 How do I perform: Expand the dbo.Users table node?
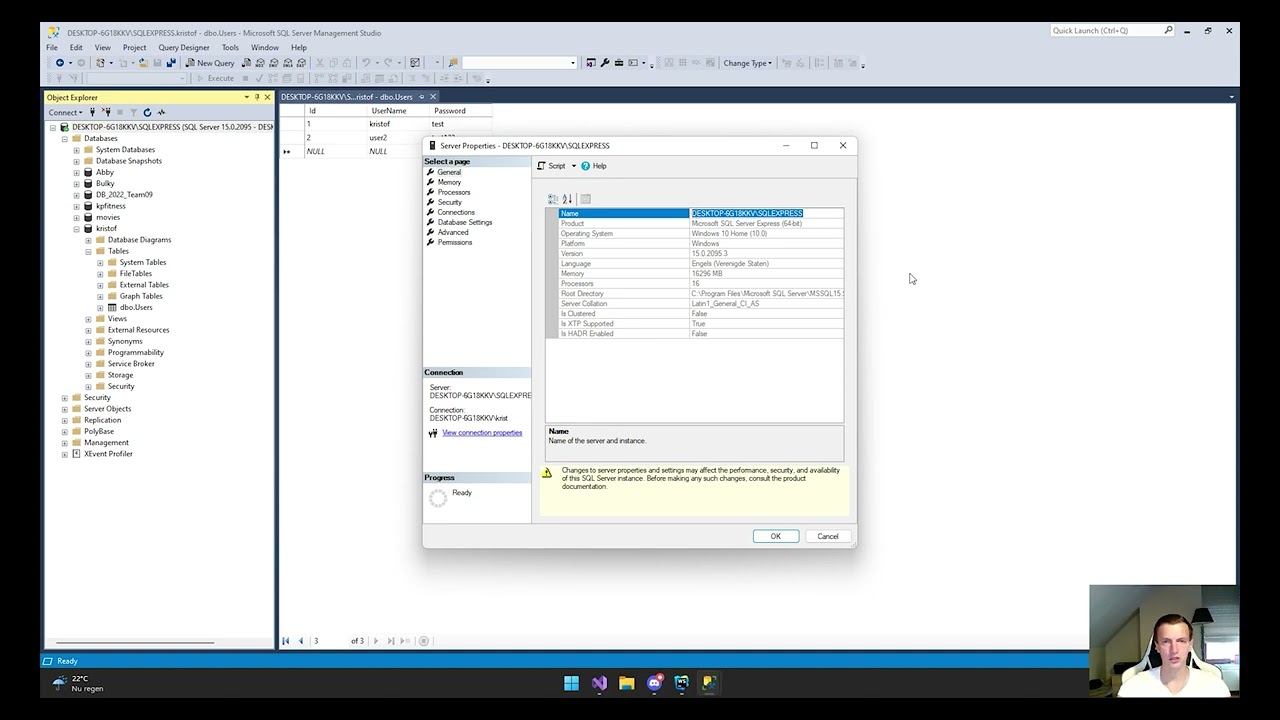100,308
